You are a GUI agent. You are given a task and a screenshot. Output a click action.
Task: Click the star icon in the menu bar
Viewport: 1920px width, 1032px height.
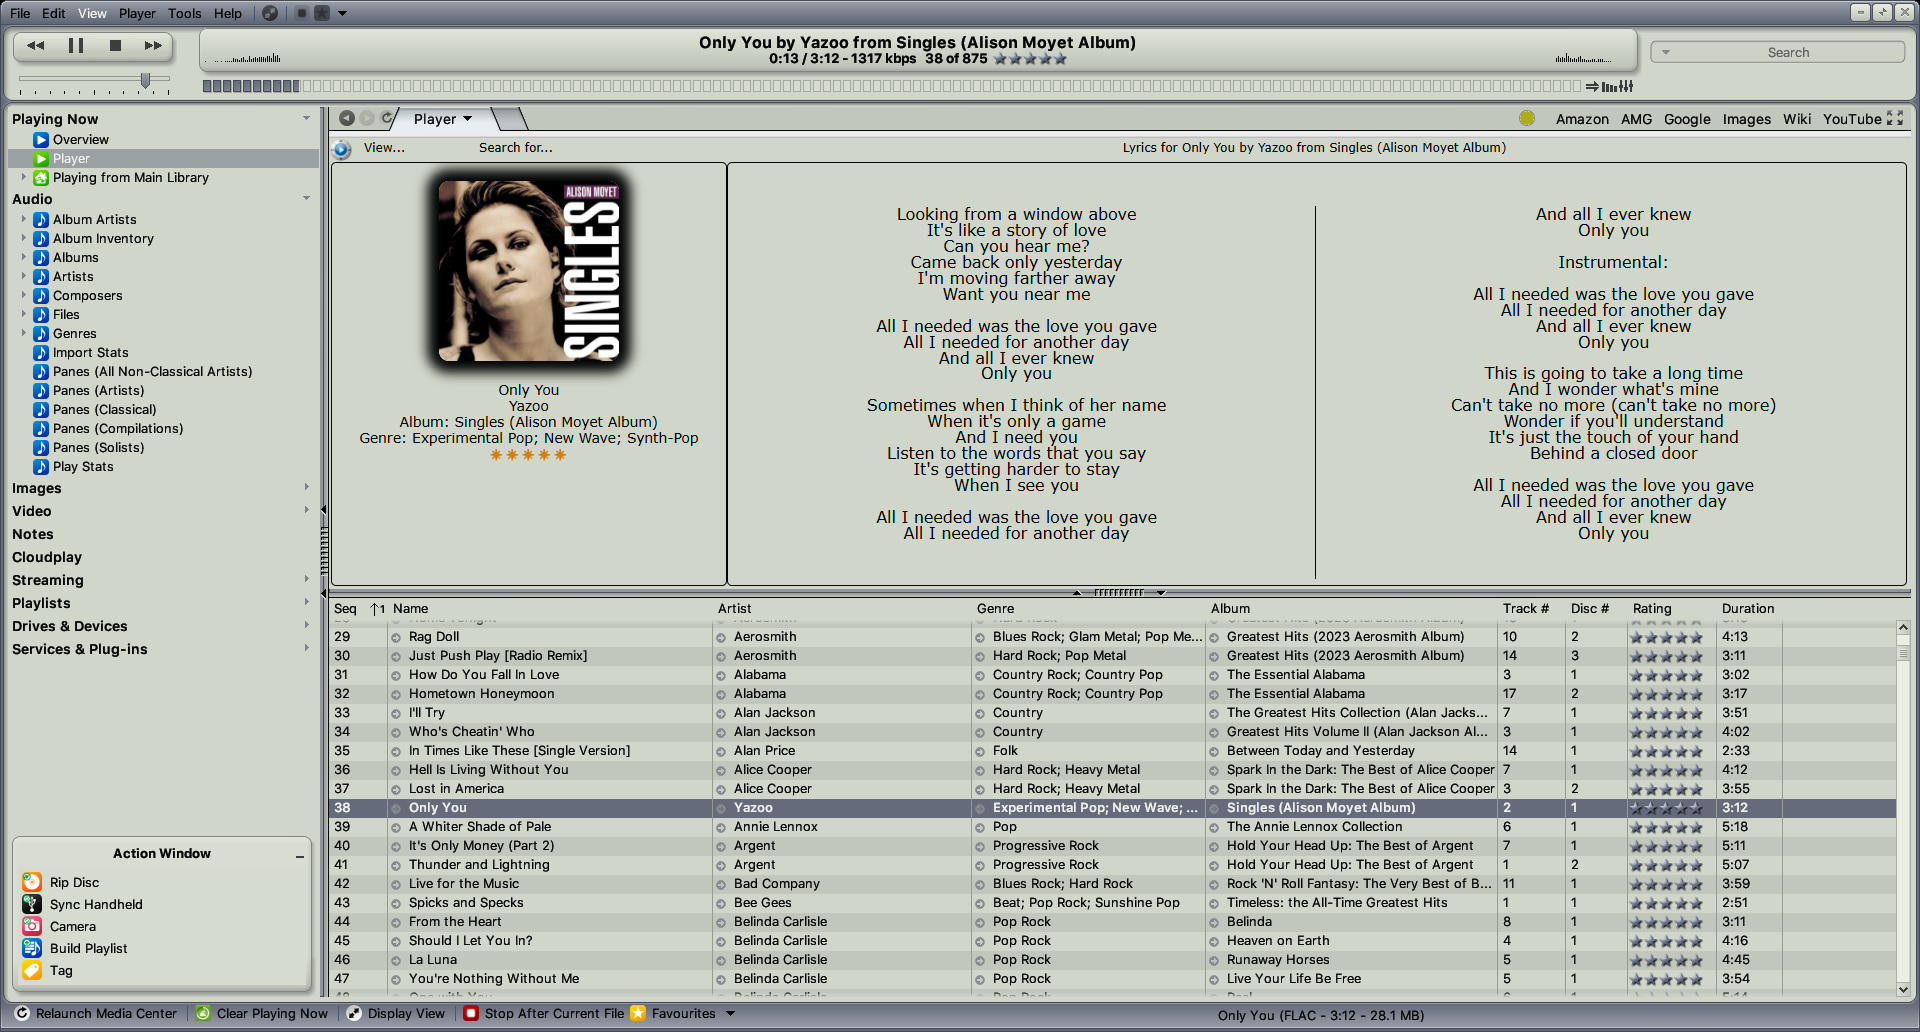coord(322,13)
